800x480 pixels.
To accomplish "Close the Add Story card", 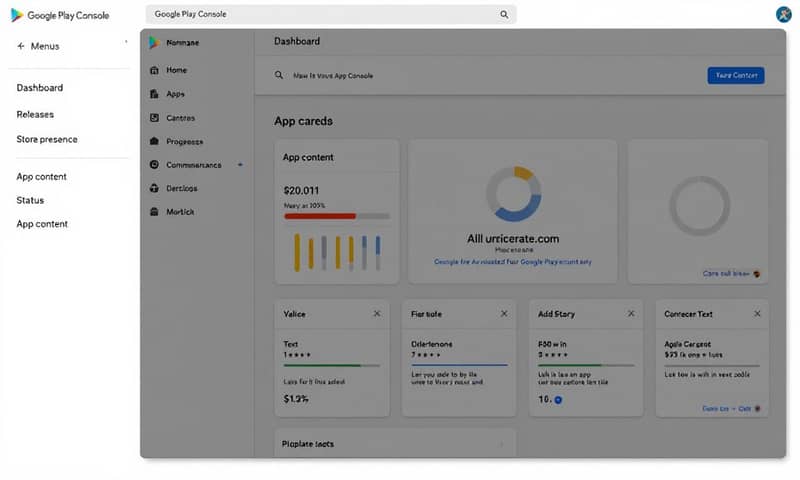I will coord(631,314).
